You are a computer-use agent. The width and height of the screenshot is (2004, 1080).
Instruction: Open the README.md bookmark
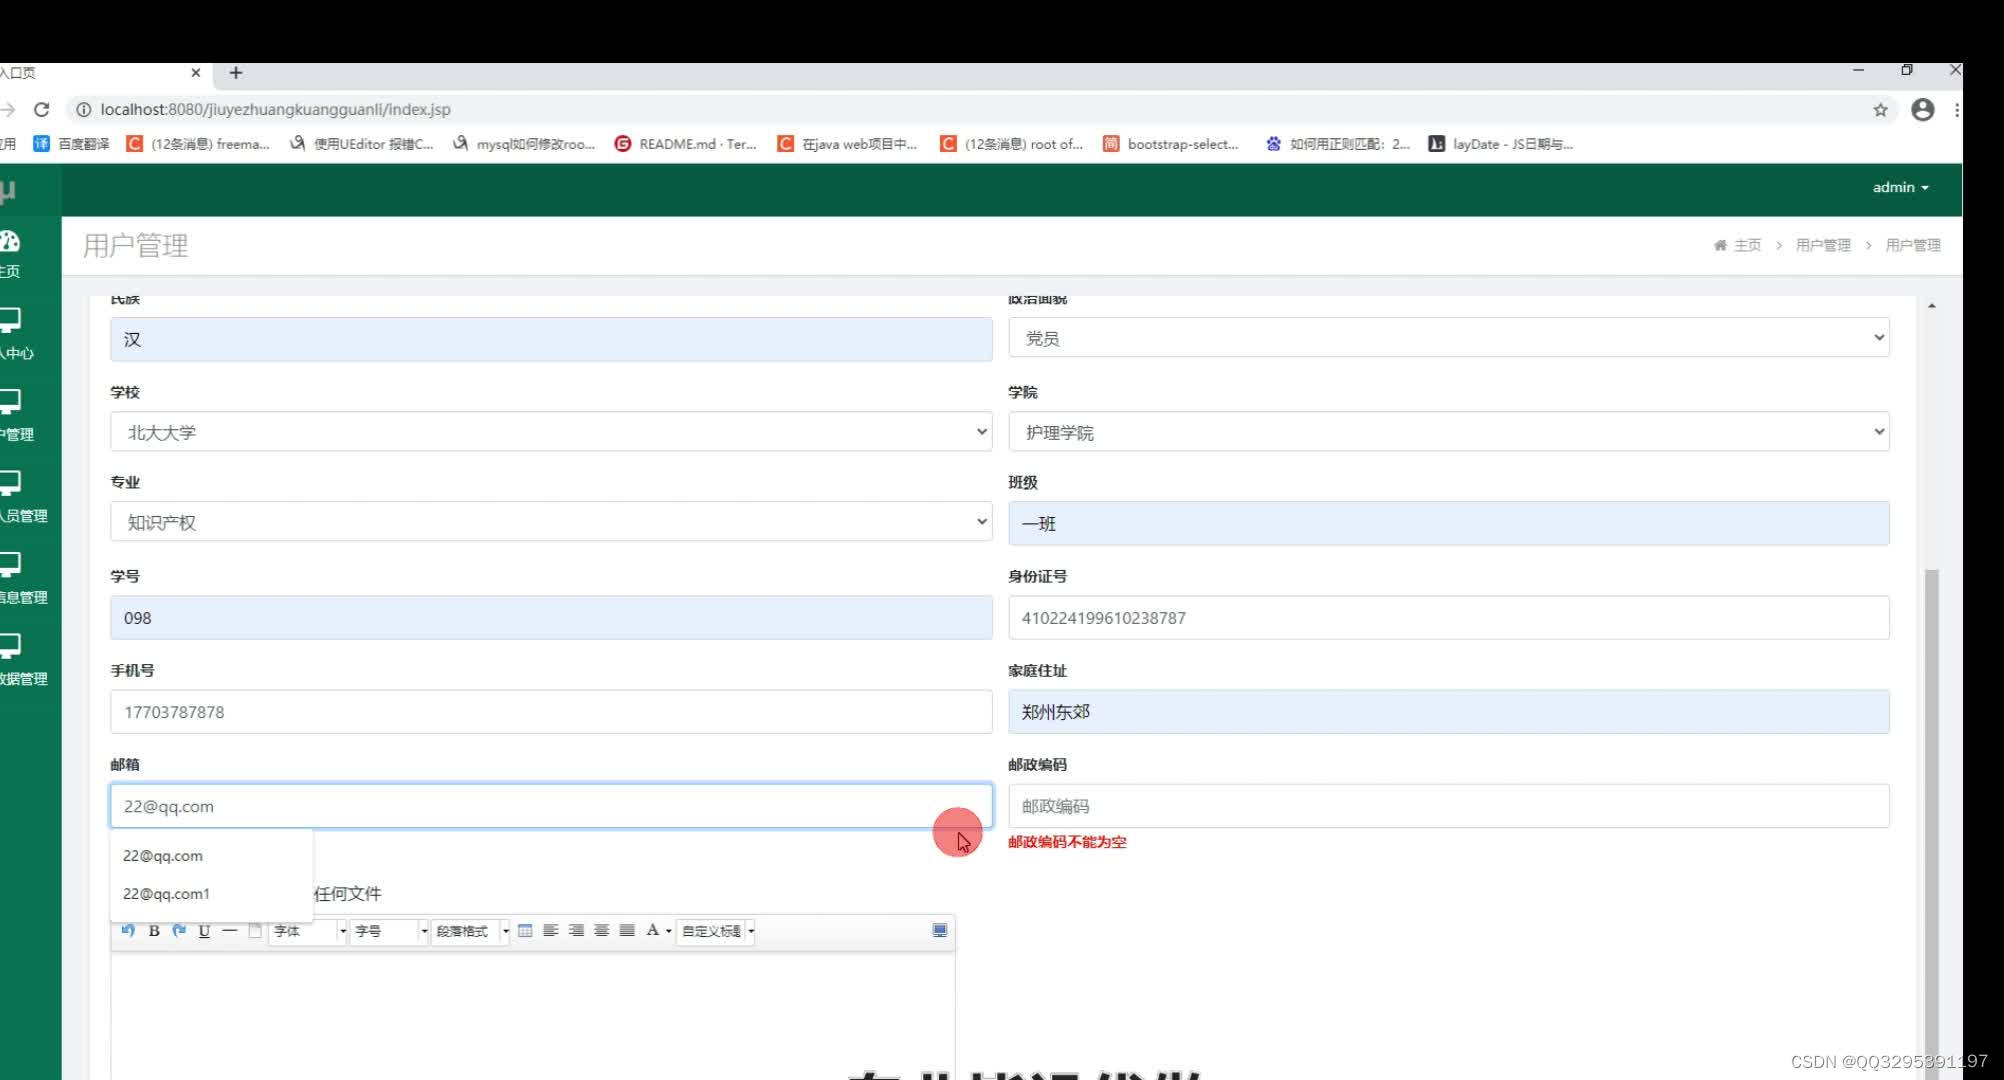[686, 144]
